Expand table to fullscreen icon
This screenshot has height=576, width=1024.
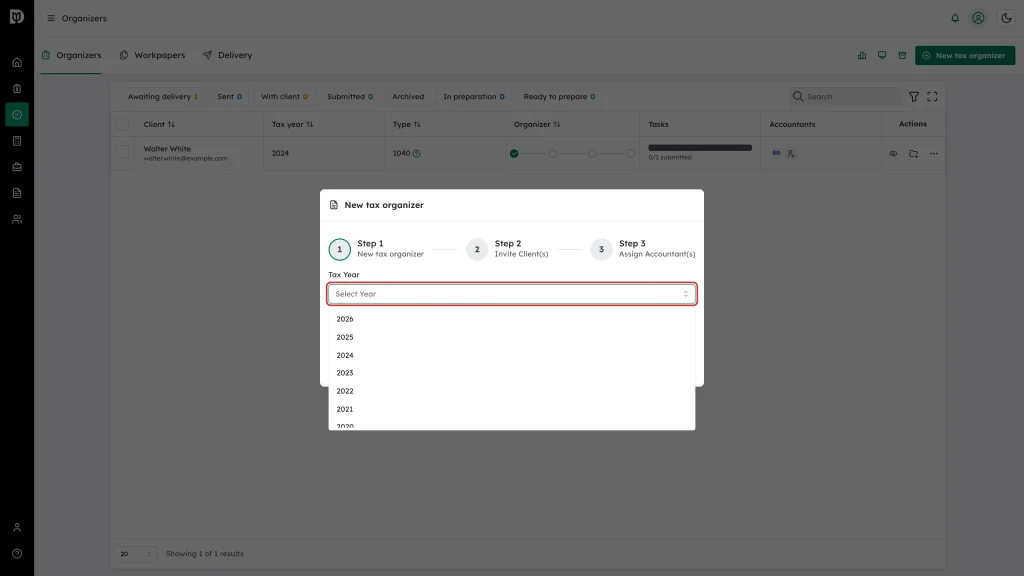932,97
